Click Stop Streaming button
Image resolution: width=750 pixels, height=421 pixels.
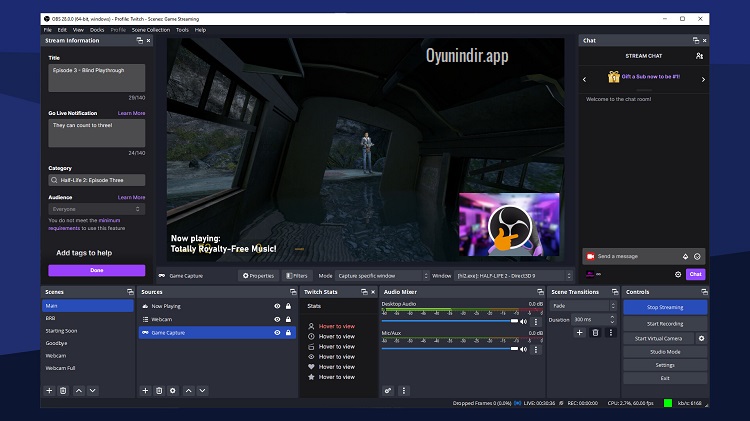pyautogui.click(x=665, y=307)
